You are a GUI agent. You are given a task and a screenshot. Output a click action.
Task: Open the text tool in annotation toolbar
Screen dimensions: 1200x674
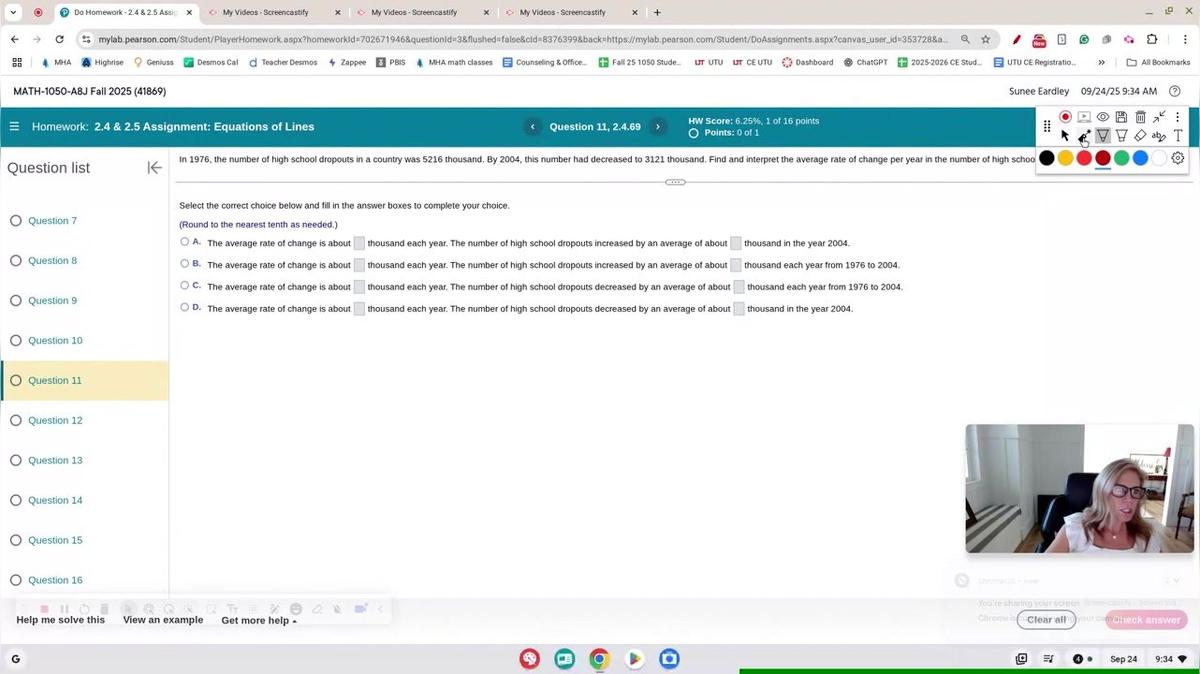1177,135
